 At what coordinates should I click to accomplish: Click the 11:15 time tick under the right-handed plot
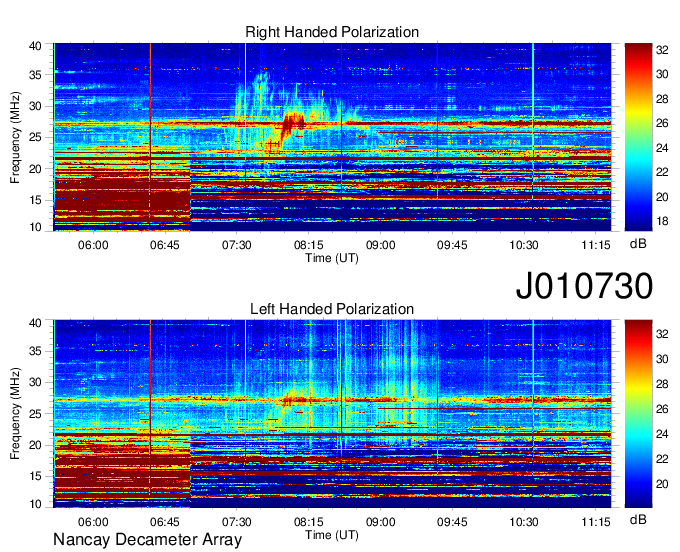click(596, 245)
